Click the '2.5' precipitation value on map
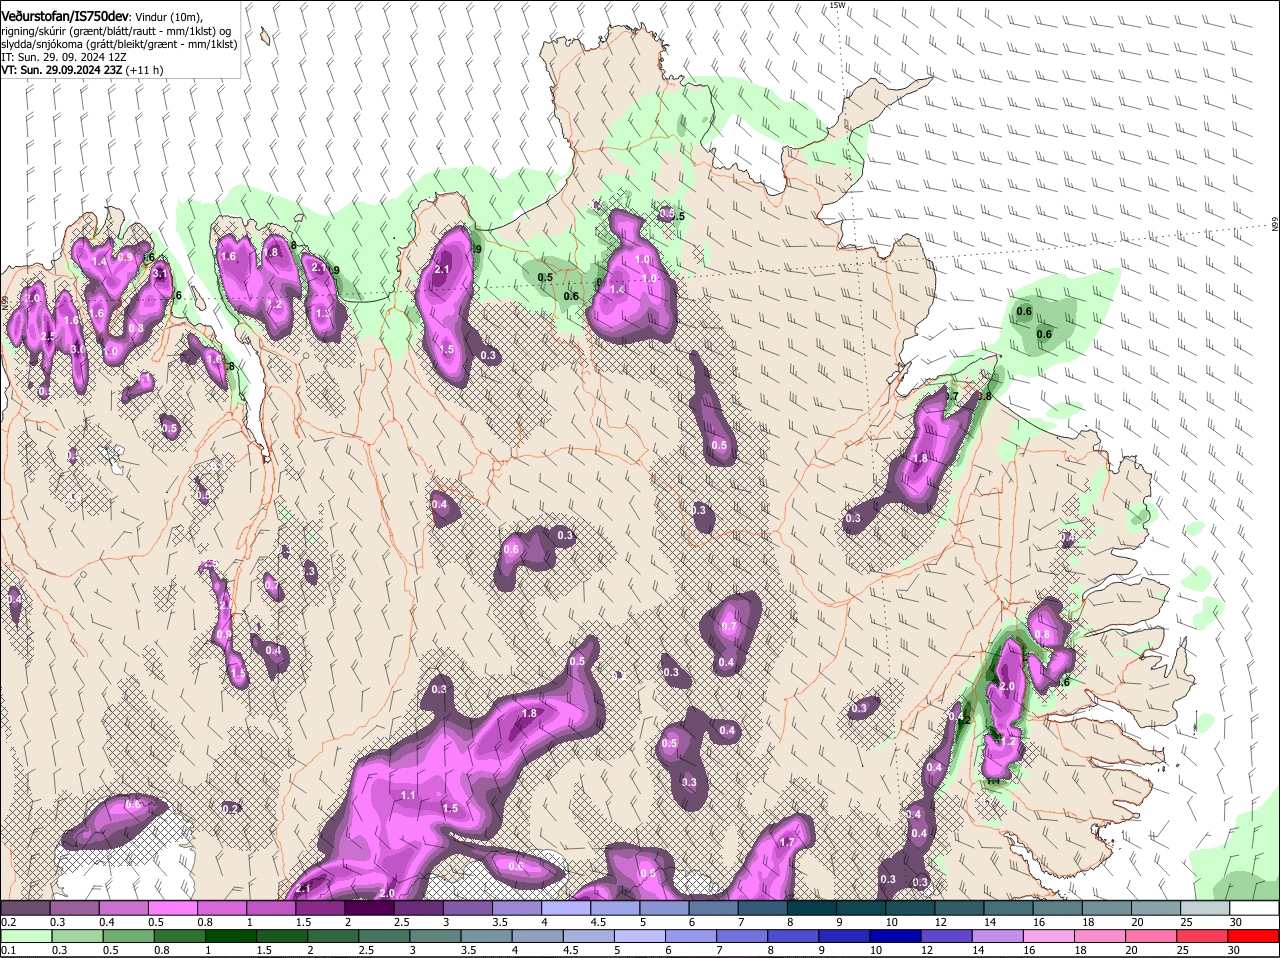Viewport: 1280px width, 958px height. pyautogui.click(x=48, y=337)
